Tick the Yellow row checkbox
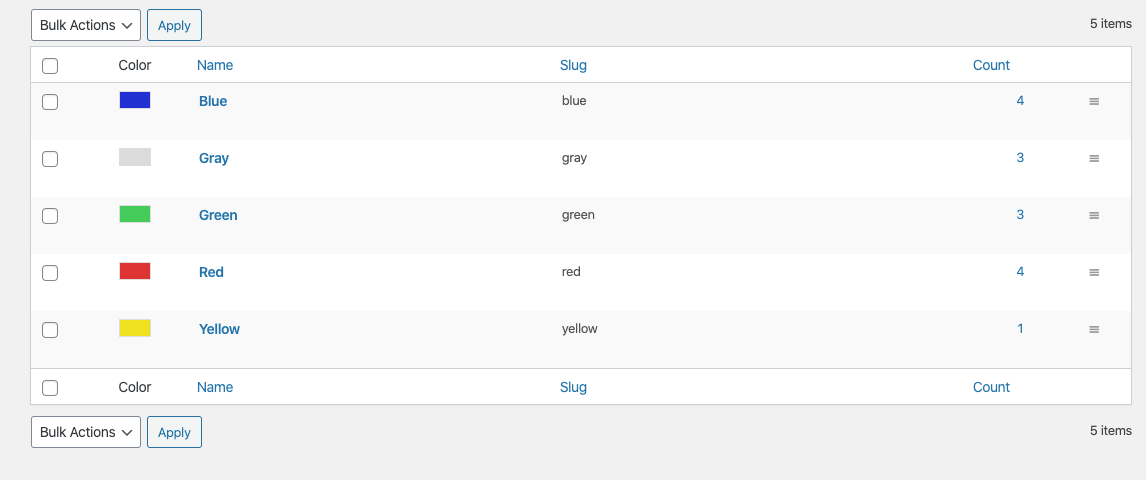This screenshot has height=480, width=1146. (x=51, y=330)
